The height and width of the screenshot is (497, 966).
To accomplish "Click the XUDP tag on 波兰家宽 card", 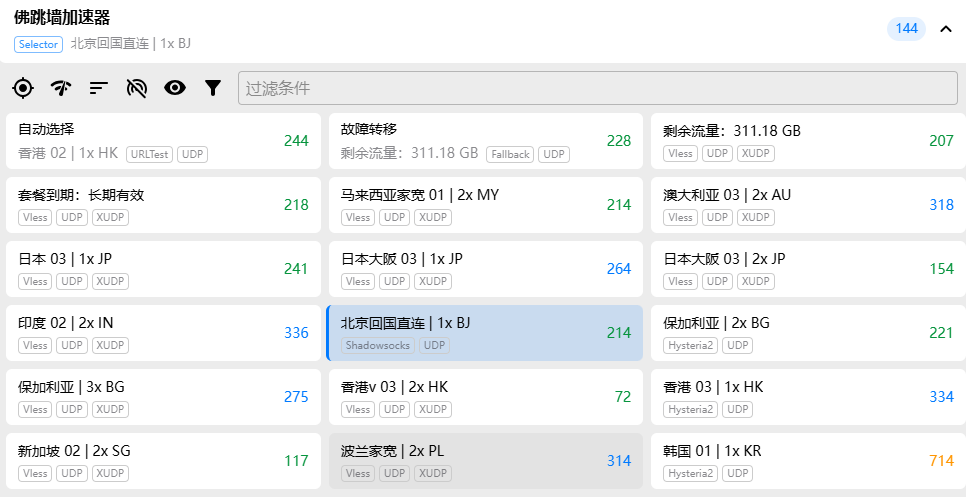I will coord(433,474).
